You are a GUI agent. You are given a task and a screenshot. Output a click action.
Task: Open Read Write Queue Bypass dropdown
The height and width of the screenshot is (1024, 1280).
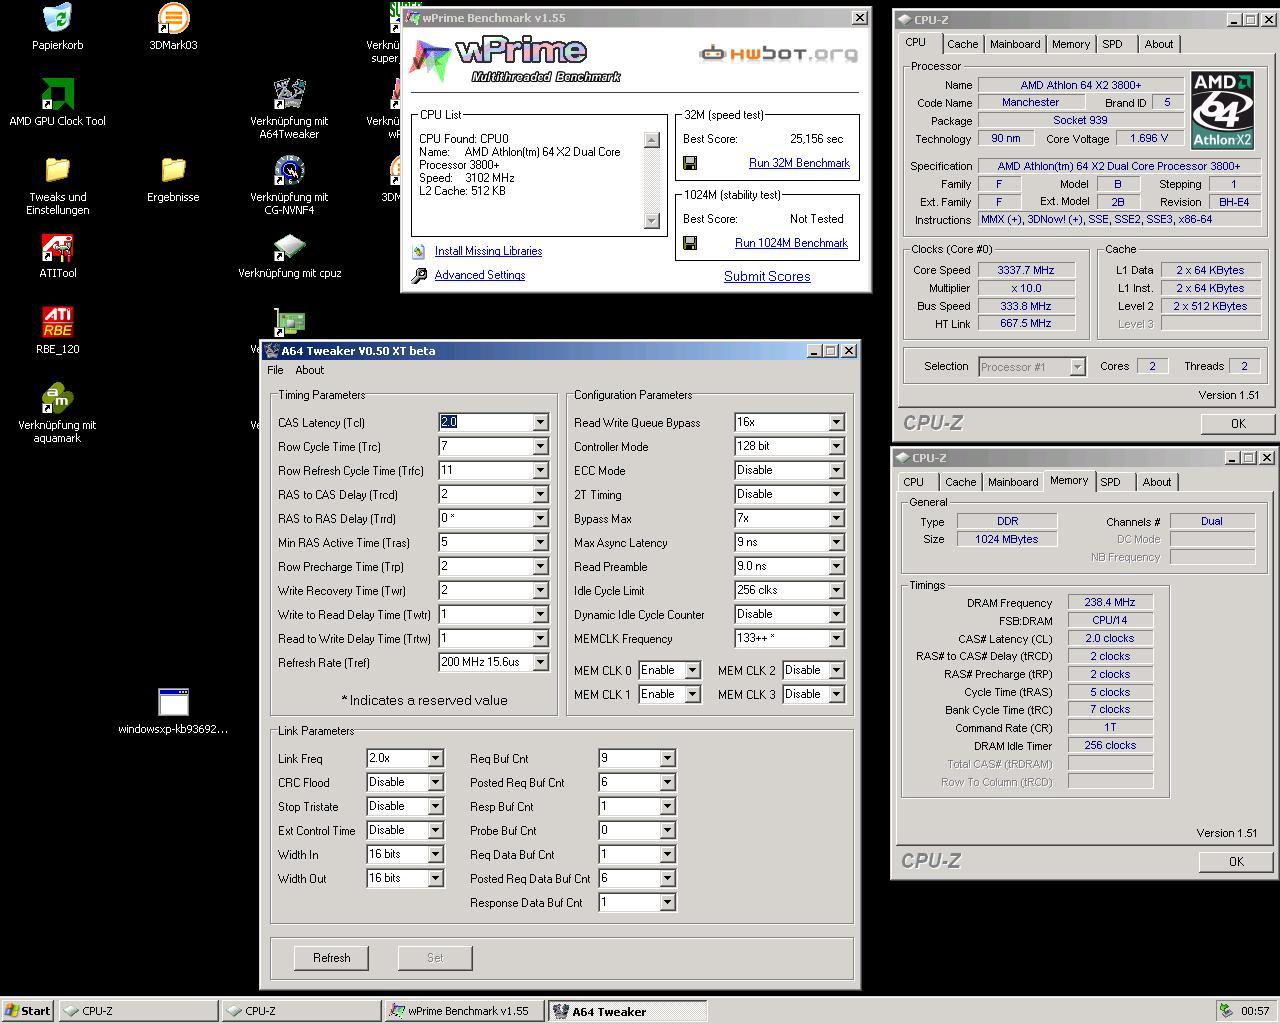click(836, 423)
